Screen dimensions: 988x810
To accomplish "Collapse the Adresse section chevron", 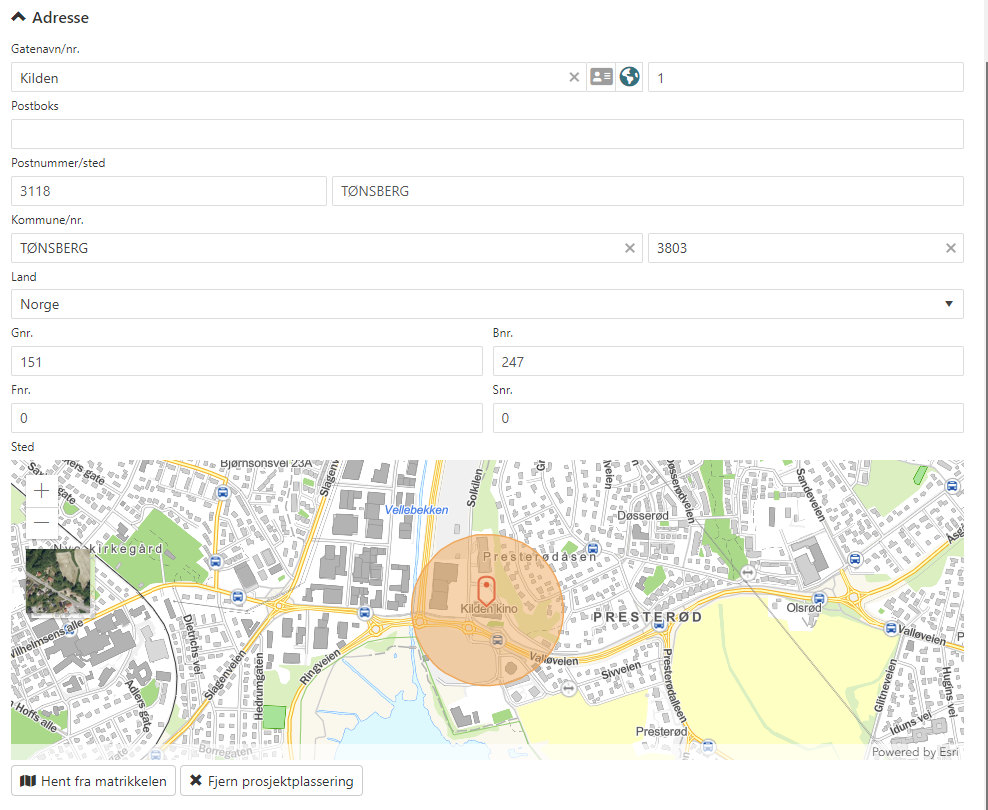I will pyautogui.click(x=18, y=17).
